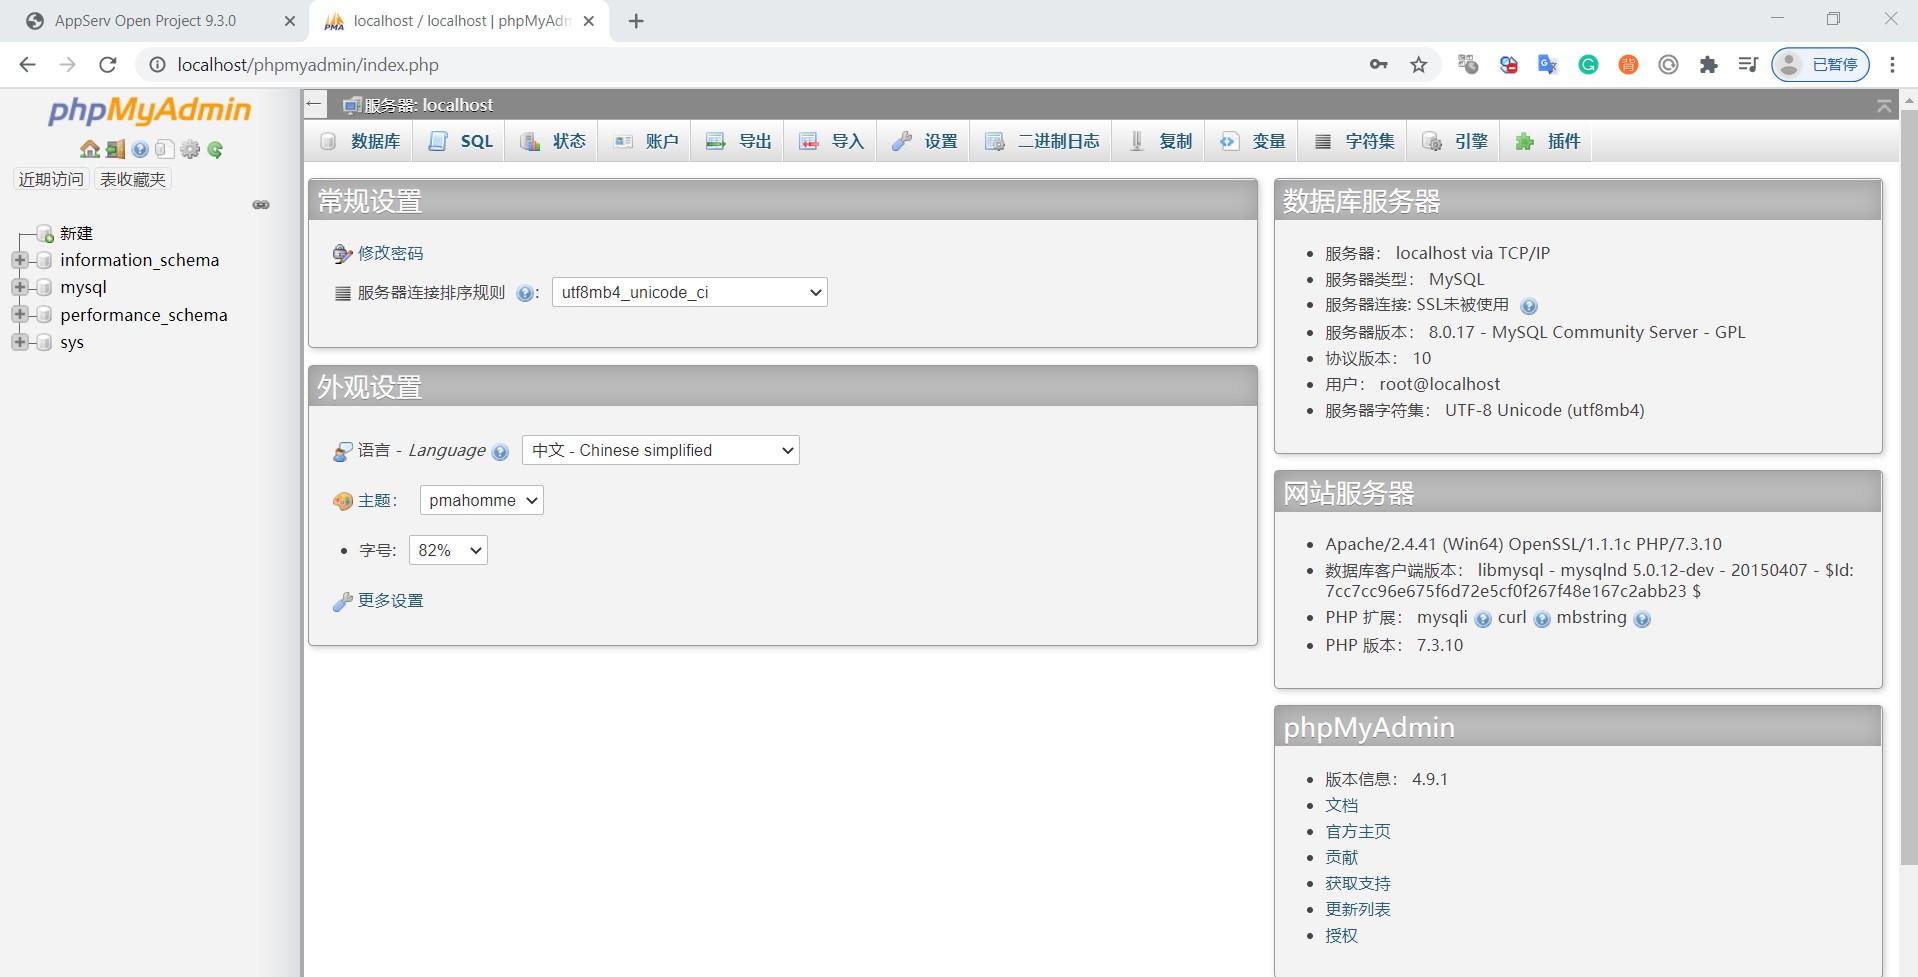This screenshot has height=977, width=1918.
Task: Open the 官方主页 link
Action: pyautogui.click(x=1357, y=831)
